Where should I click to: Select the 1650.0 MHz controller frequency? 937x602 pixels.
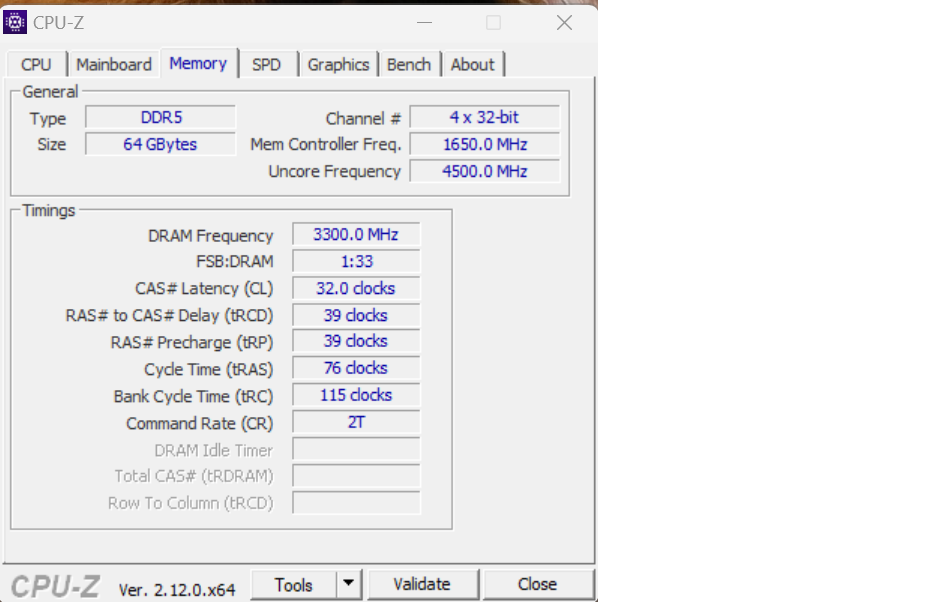485,144
